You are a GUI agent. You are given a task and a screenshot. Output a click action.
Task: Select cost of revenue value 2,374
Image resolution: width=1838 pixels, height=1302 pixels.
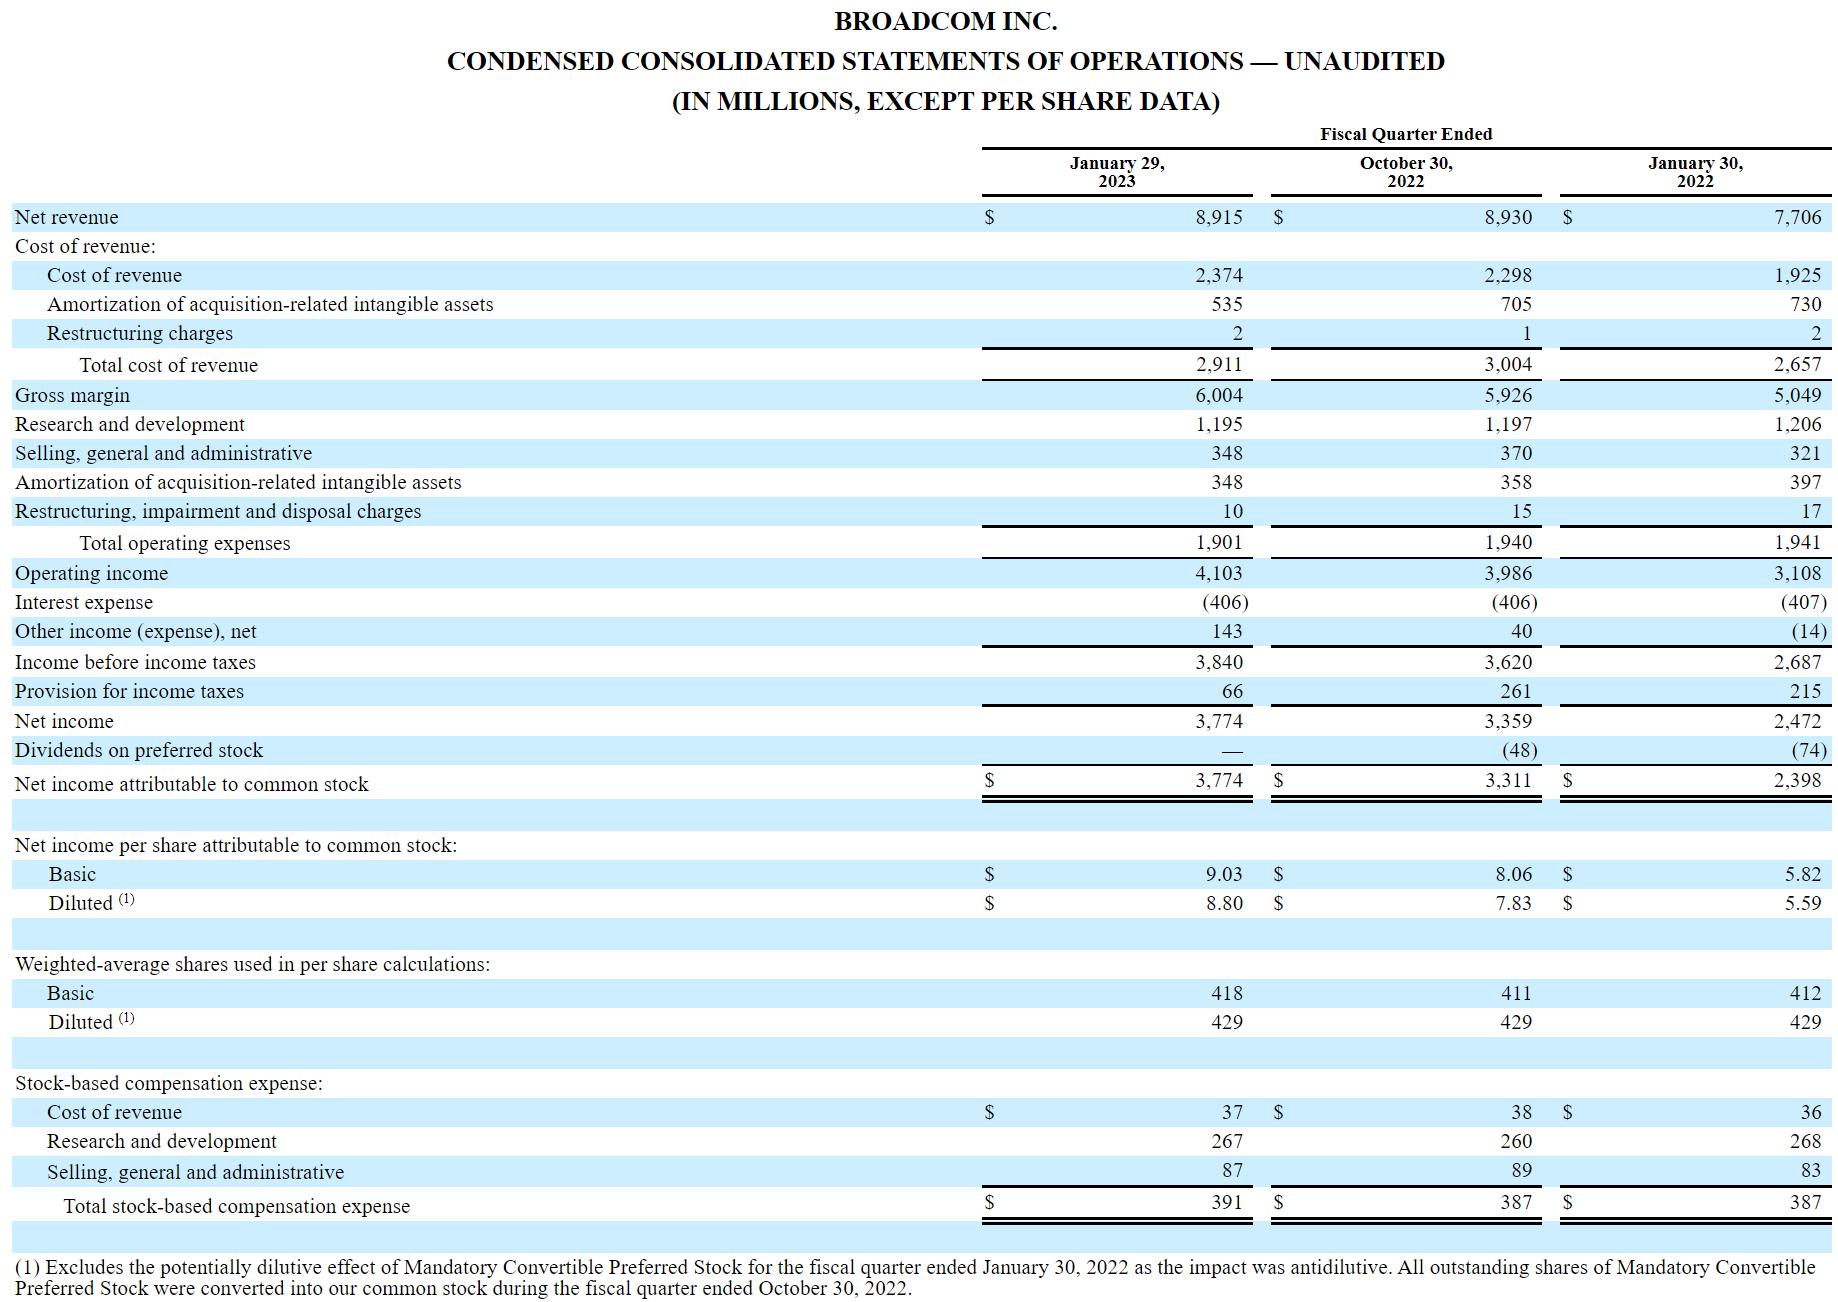tap(1218, 275)
